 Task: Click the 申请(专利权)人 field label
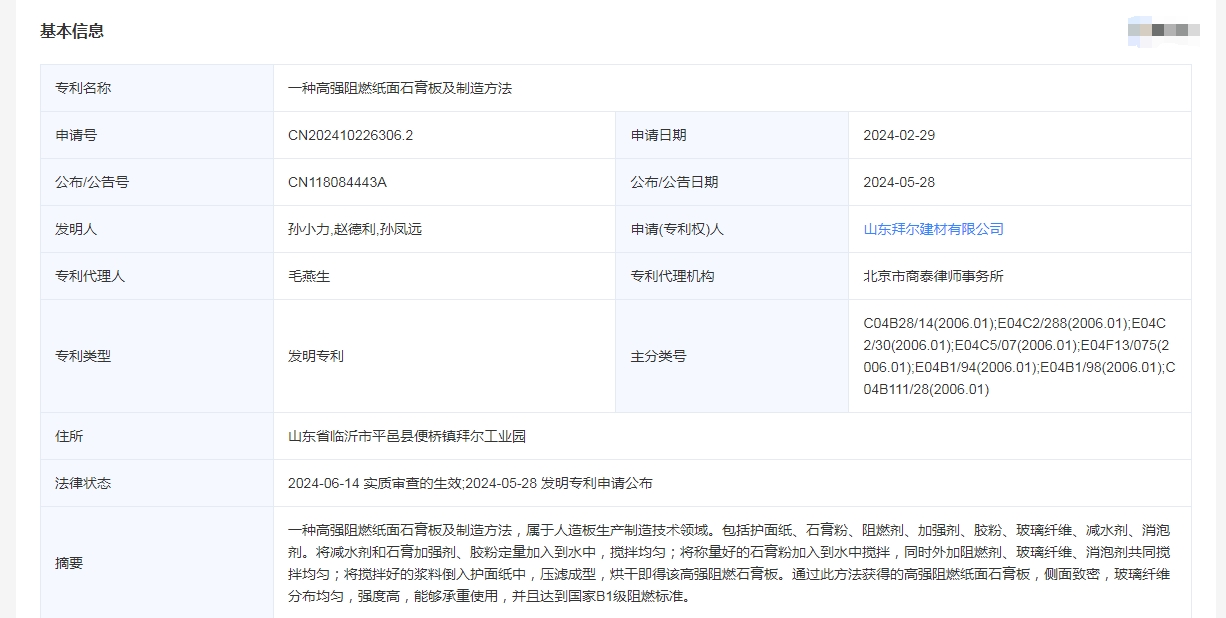click(677, 229)
